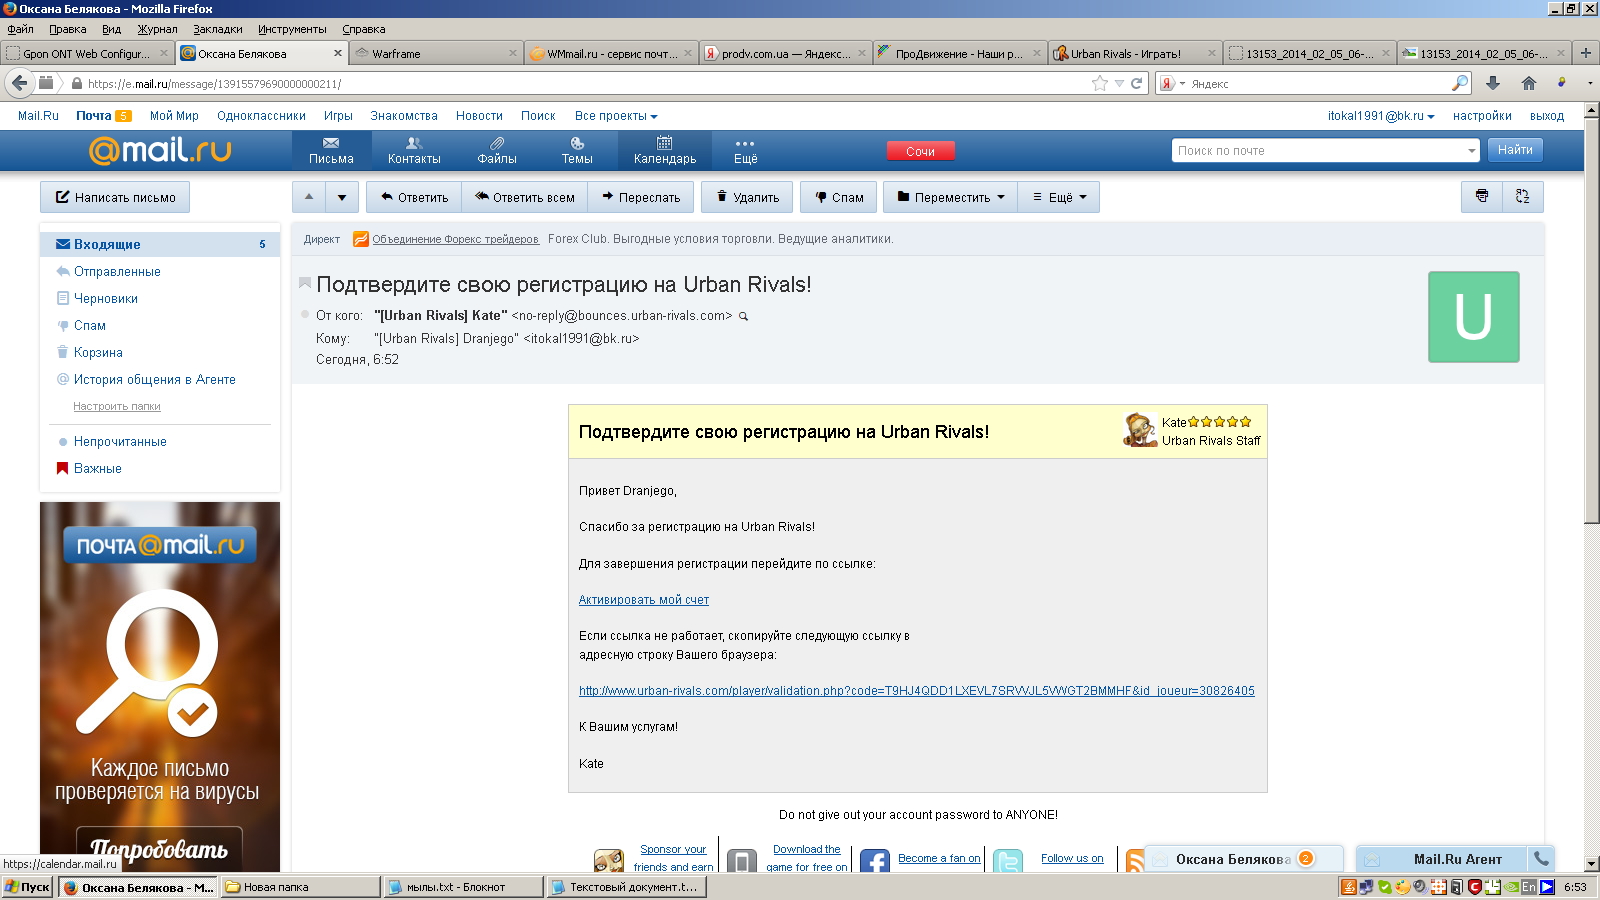Expand Все проекты dropdown

[616, 116]
